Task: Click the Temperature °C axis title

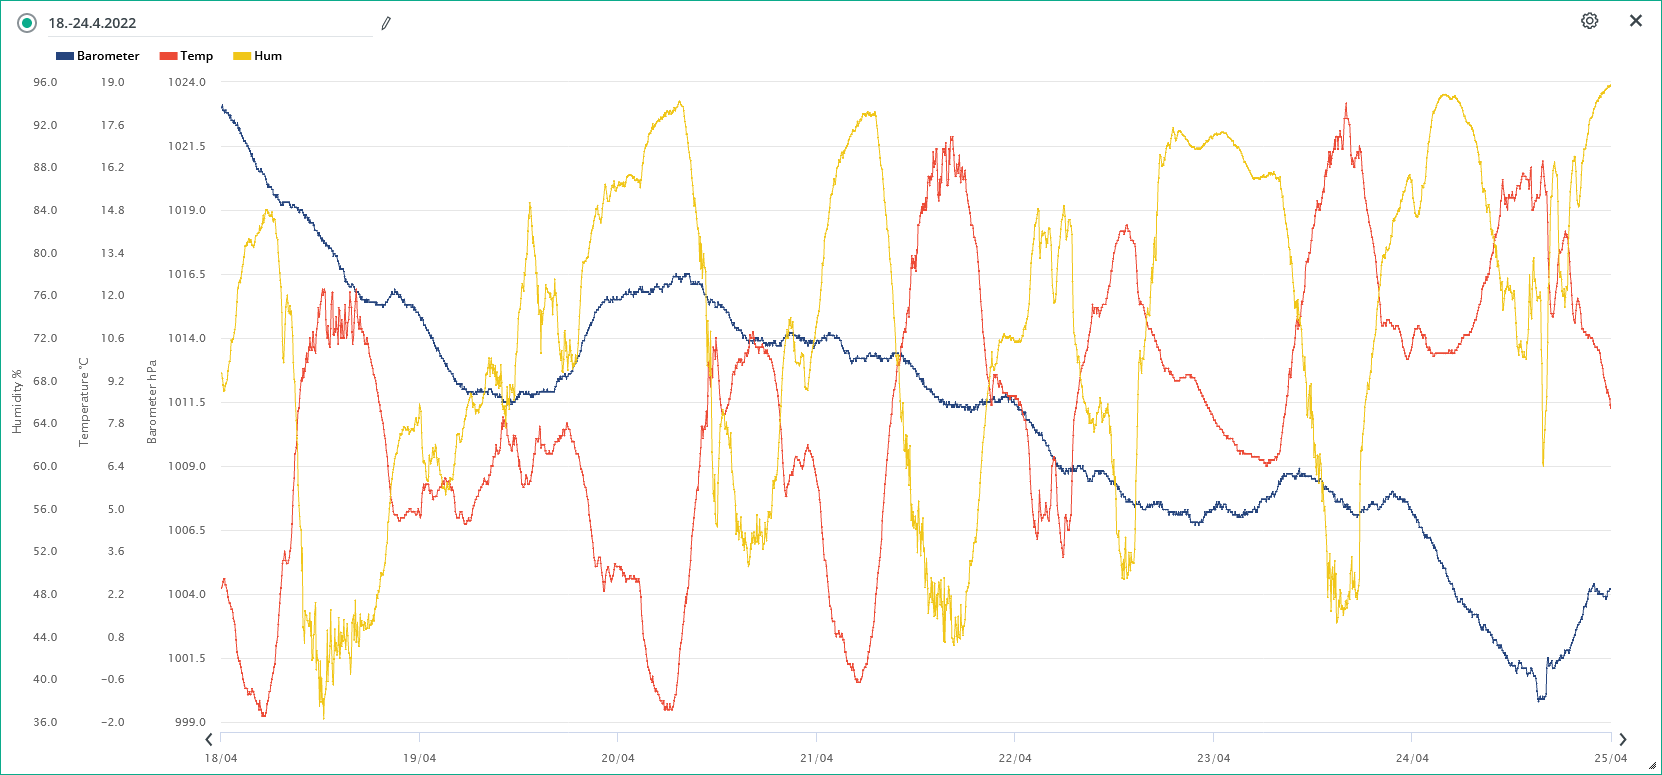Action: click(84, 401)
